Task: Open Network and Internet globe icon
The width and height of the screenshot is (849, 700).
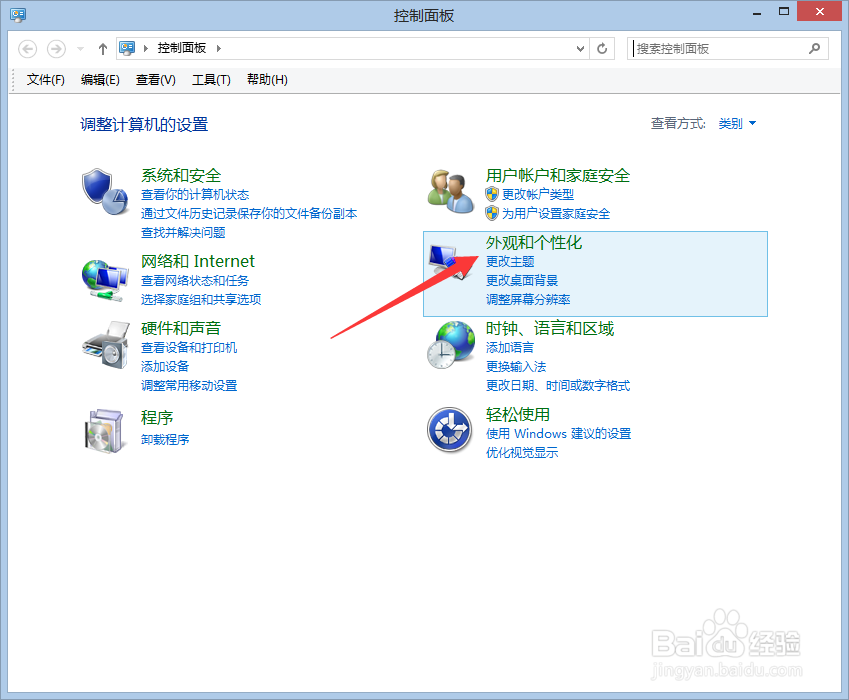Action: [105, 280]
